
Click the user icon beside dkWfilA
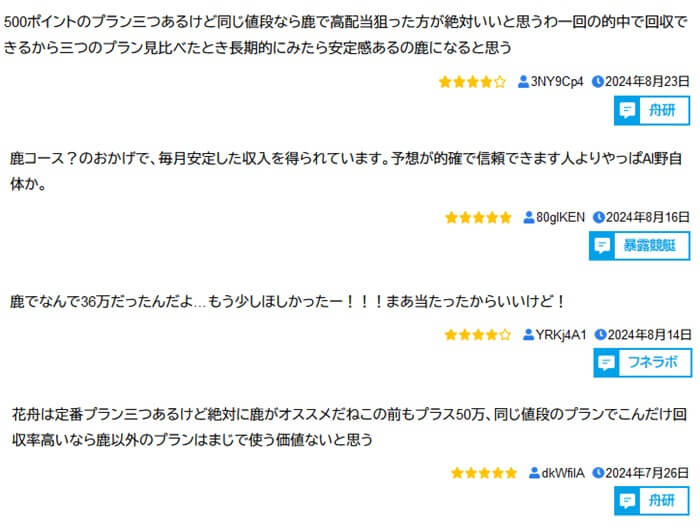point(534,472)
